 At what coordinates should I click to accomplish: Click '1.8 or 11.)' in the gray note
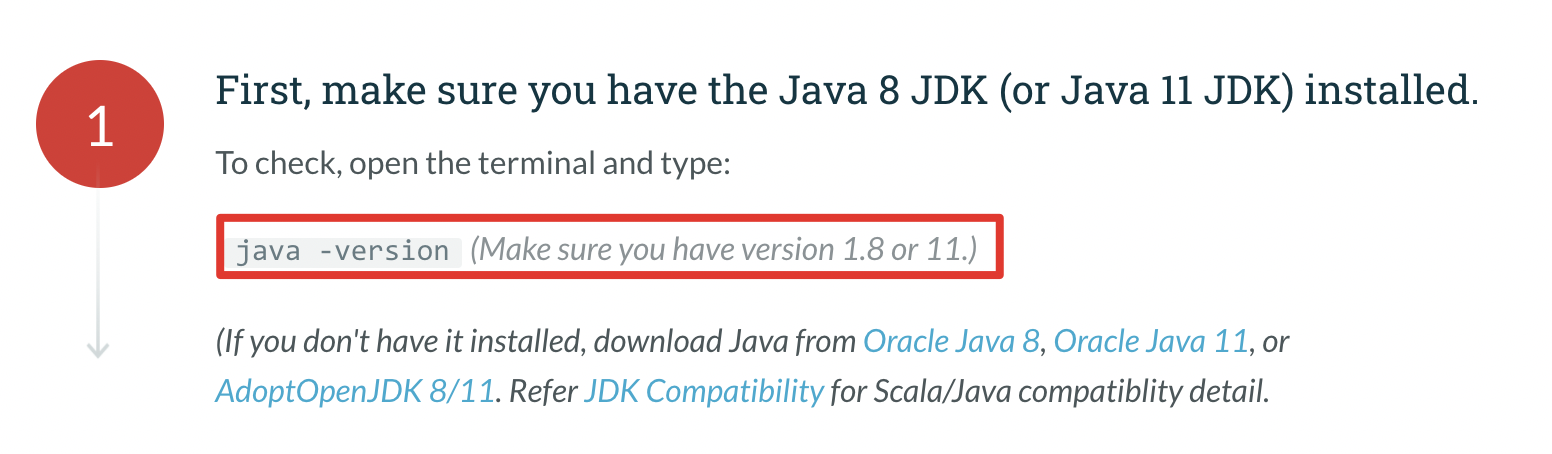(x=905, y=249)
